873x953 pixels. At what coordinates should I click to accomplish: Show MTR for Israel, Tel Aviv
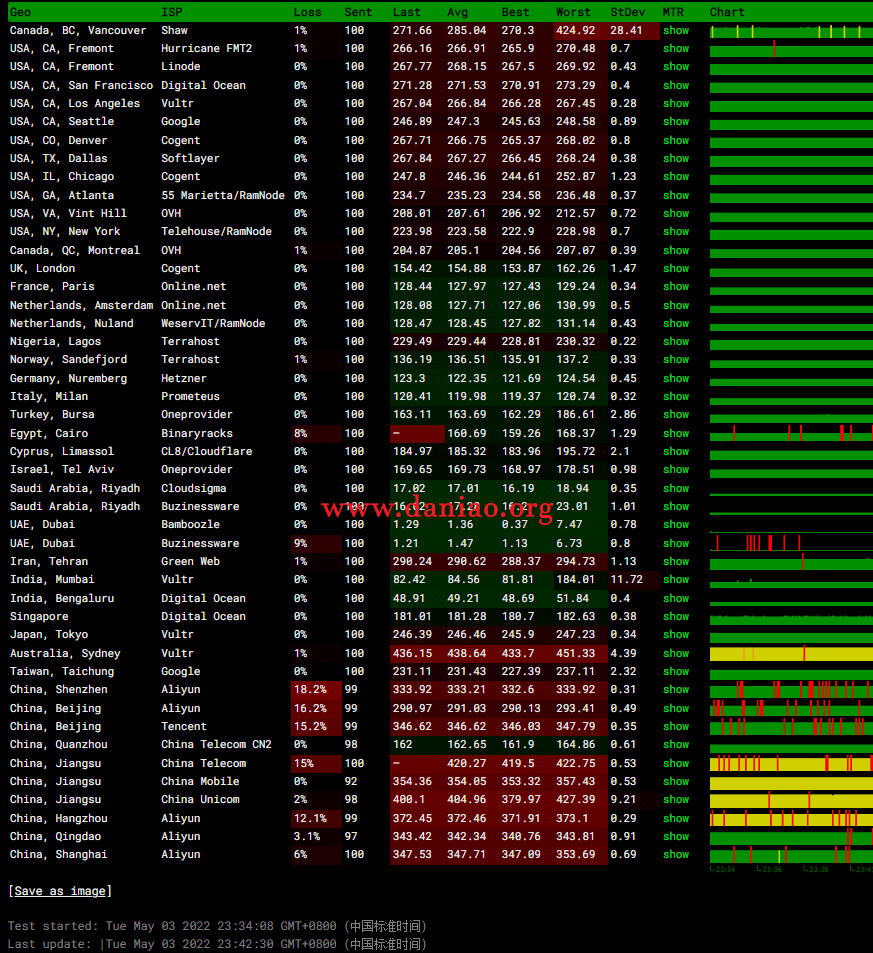(x=676, y=470)
